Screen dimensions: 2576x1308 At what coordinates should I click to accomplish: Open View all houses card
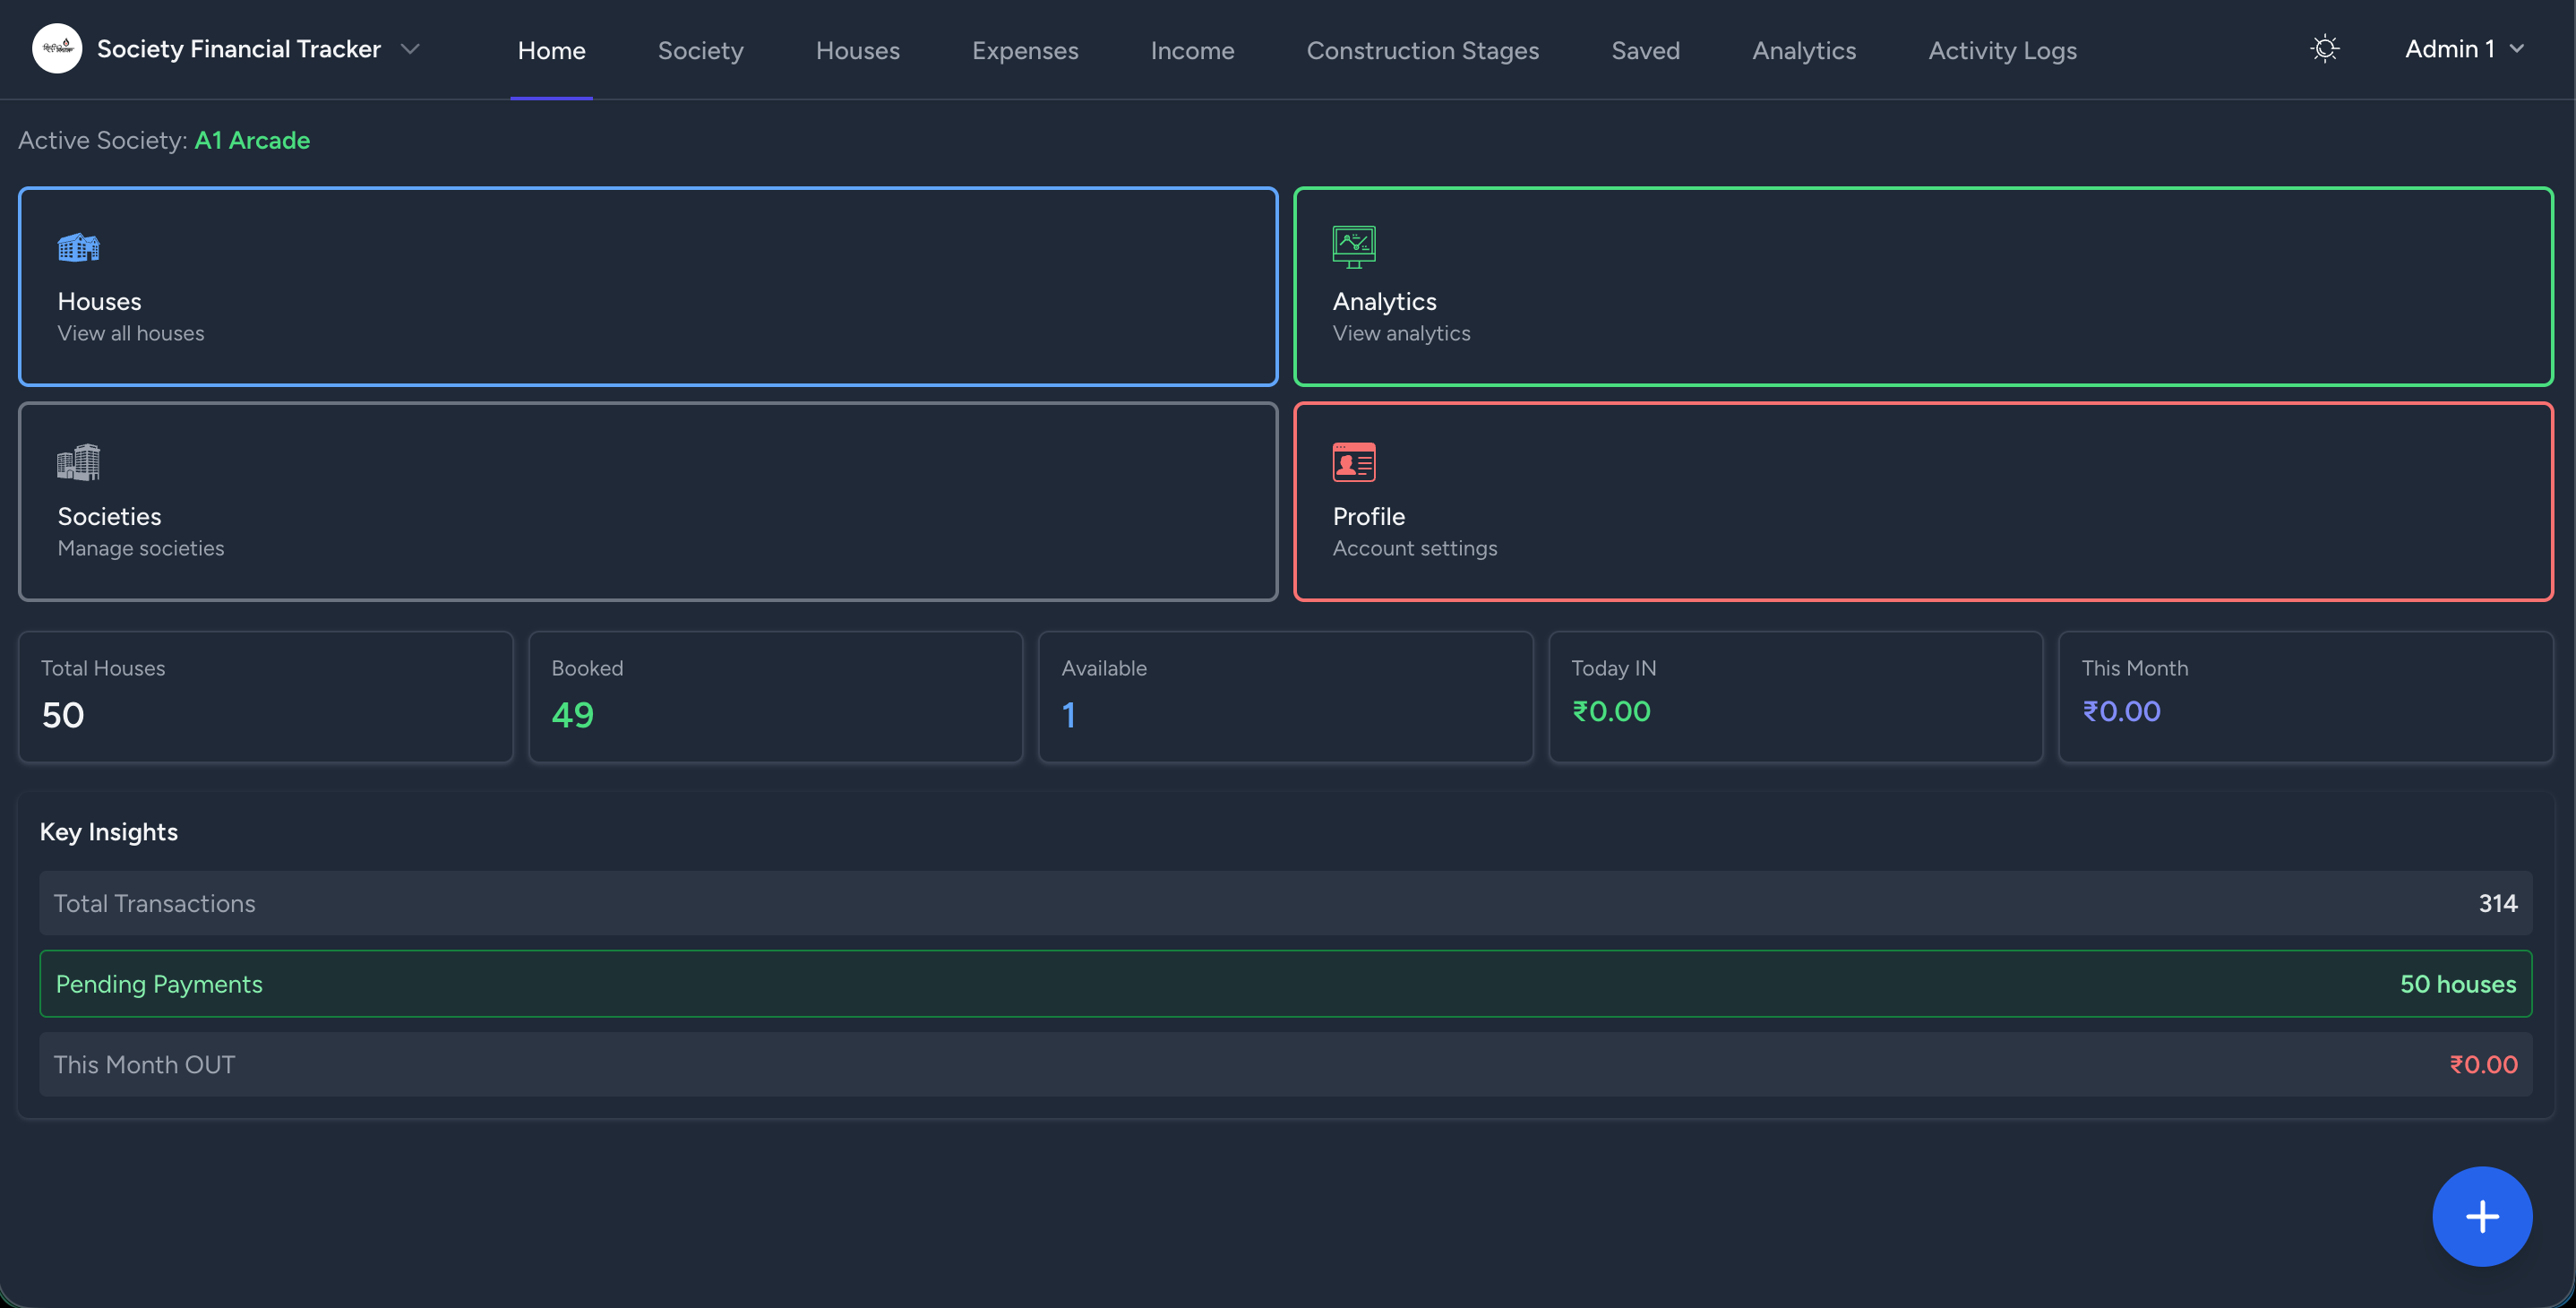(648, 286)
